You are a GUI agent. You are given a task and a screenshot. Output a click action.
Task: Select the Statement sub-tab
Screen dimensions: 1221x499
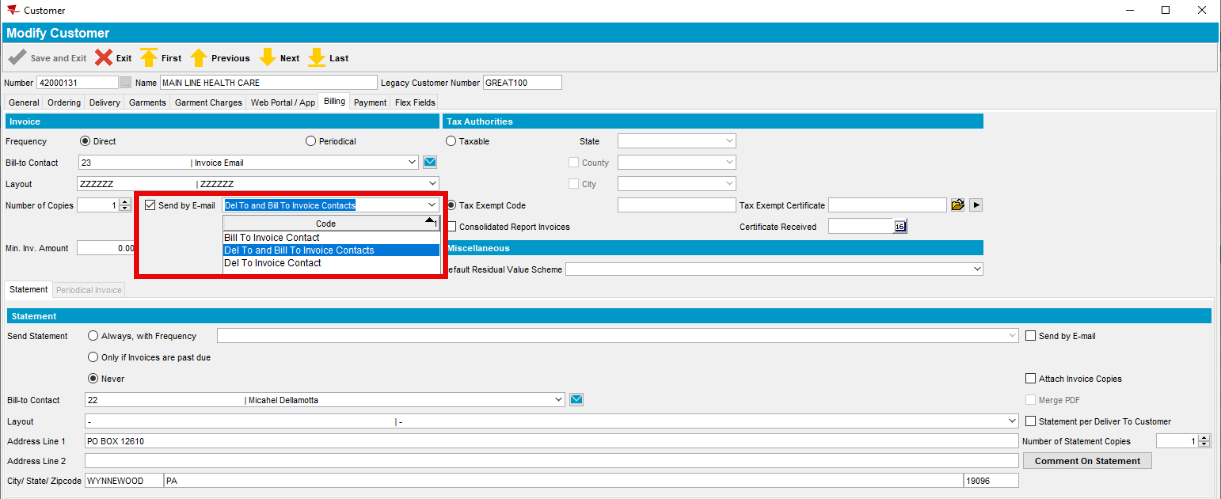click(29, 290)
